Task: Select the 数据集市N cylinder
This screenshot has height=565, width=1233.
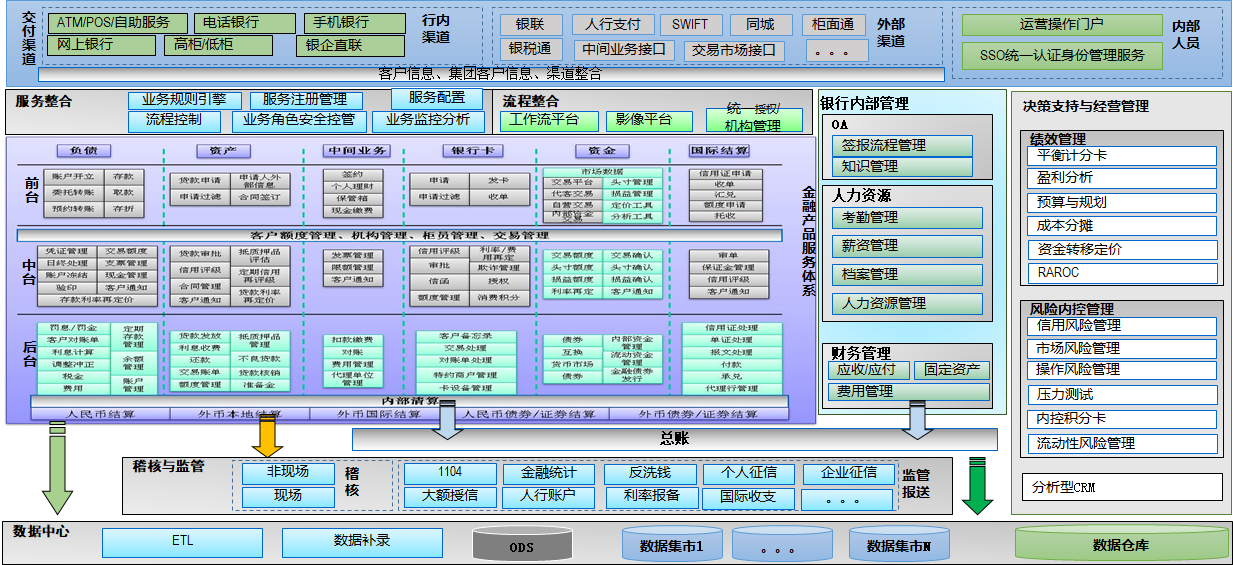Action: [x=899, y=545]
